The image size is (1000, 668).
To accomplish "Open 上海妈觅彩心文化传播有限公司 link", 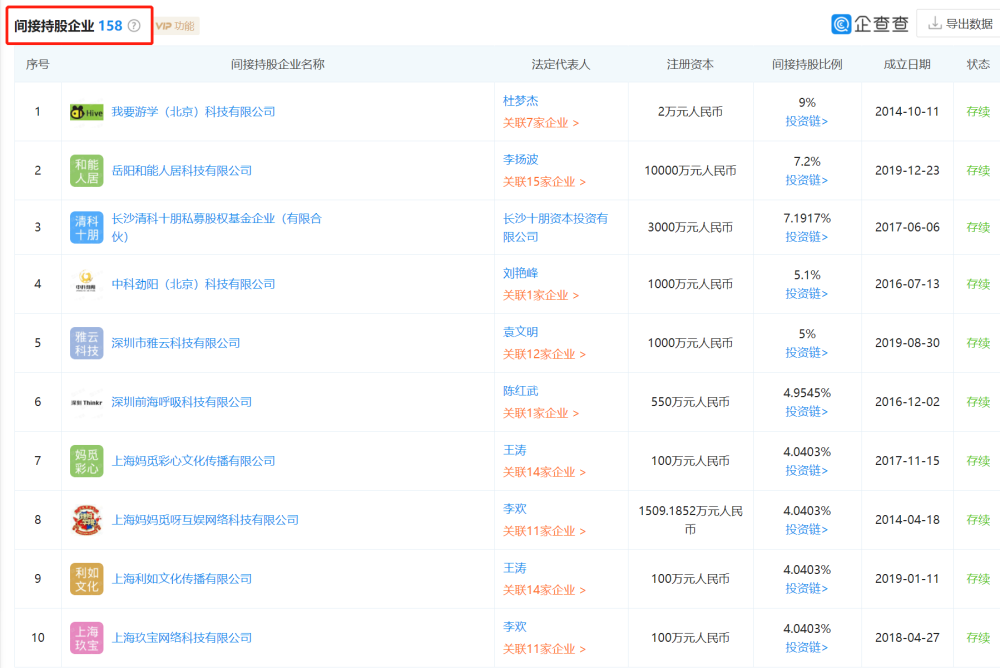I will [x=193, y=461].
